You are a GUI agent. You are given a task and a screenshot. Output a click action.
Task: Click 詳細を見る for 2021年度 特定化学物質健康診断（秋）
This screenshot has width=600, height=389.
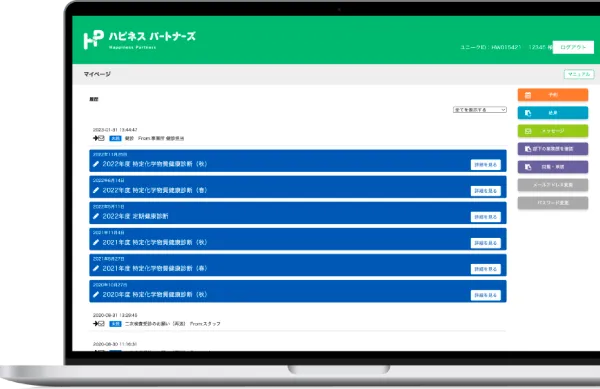point(486,243)
